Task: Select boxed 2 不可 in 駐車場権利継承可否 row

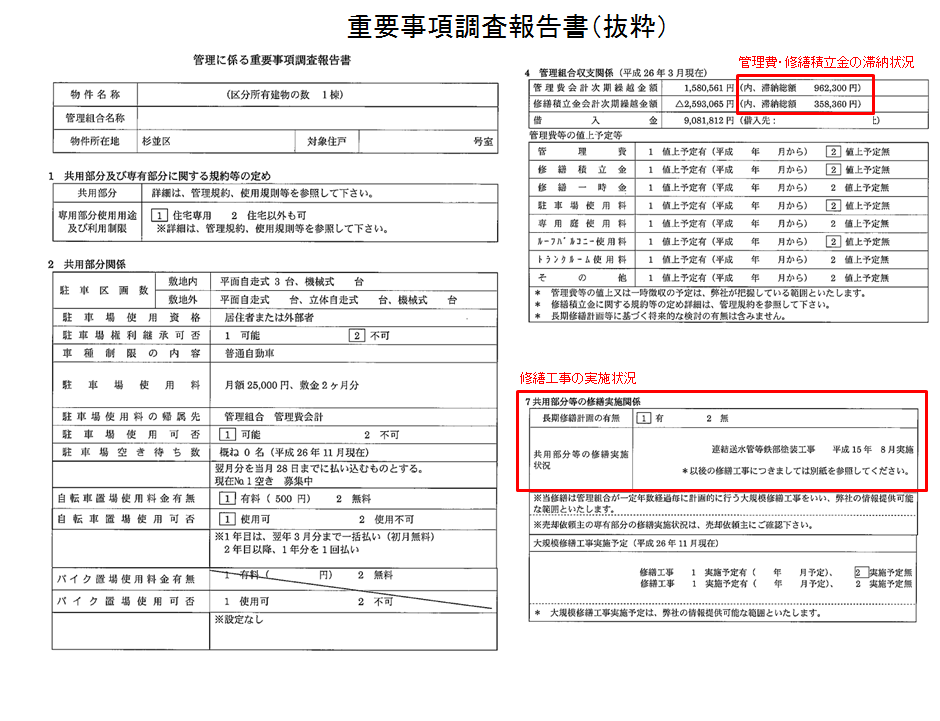Action: point(369,336)
